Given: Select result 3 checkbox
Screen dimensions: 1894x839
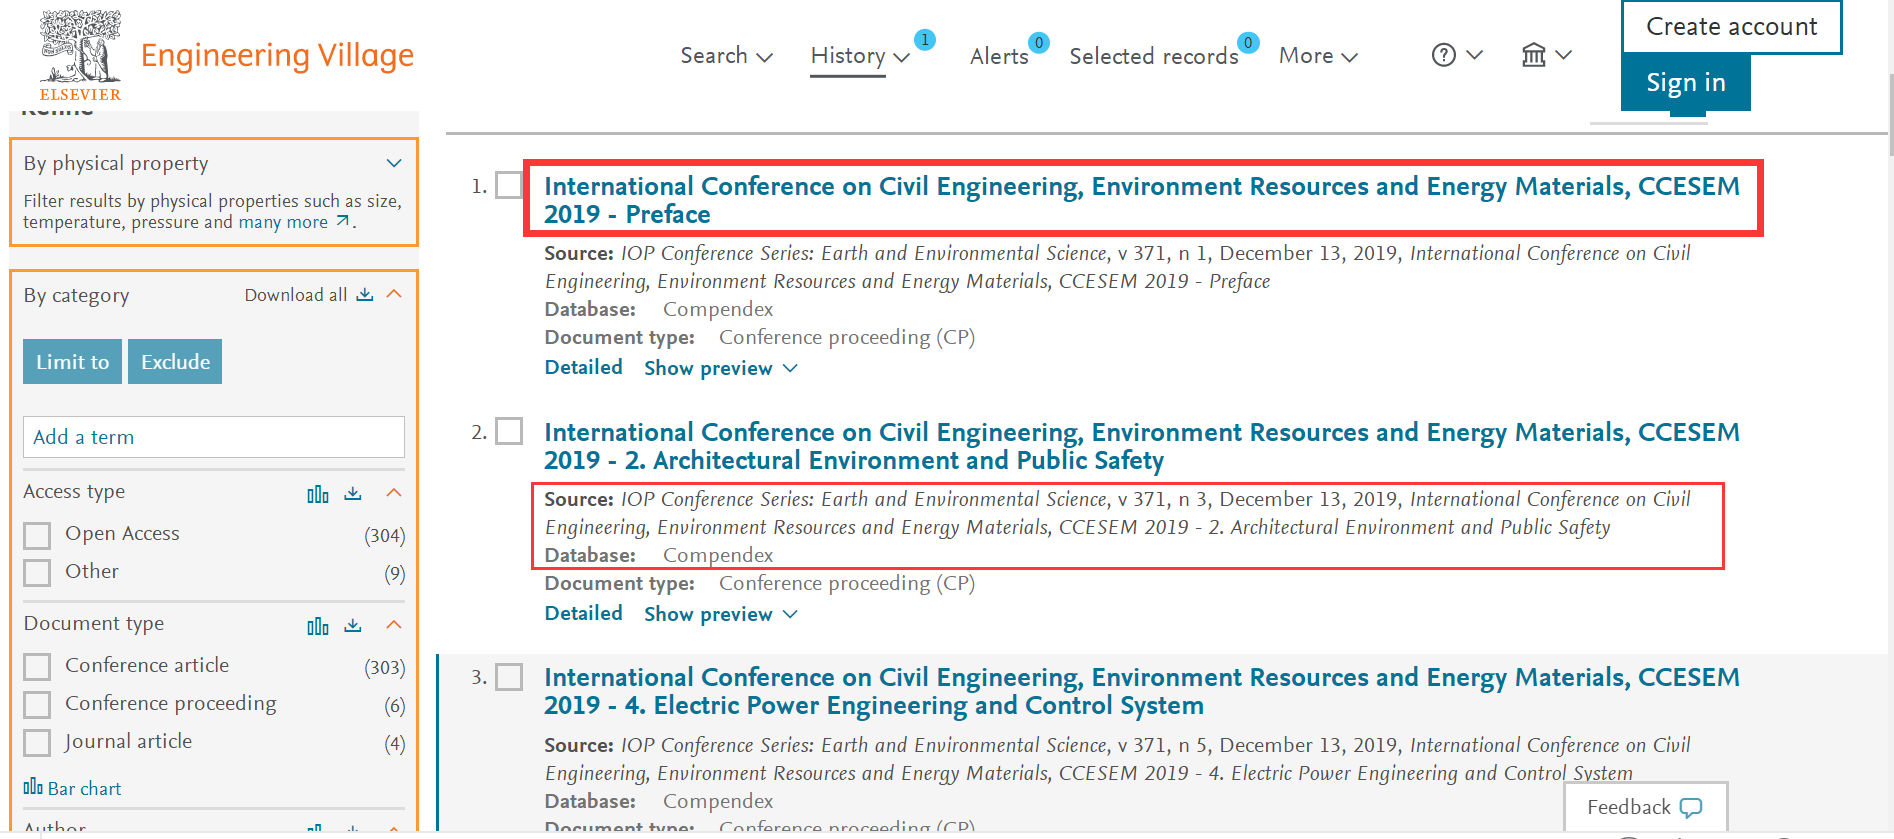Looking at the screenshot, I should click(509, 677).
